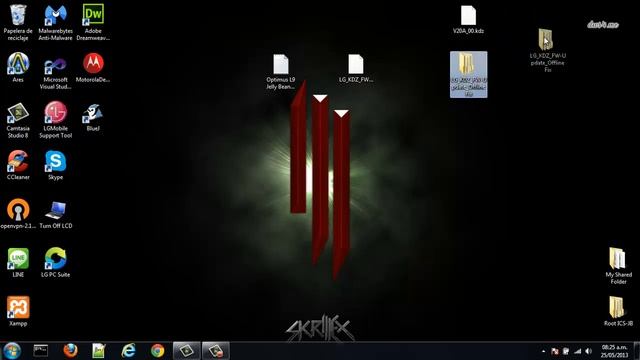Viewport: 640px width, 360px height.
Task: Switch to Camtasia taskbar button without red dot
Action: 187,351
